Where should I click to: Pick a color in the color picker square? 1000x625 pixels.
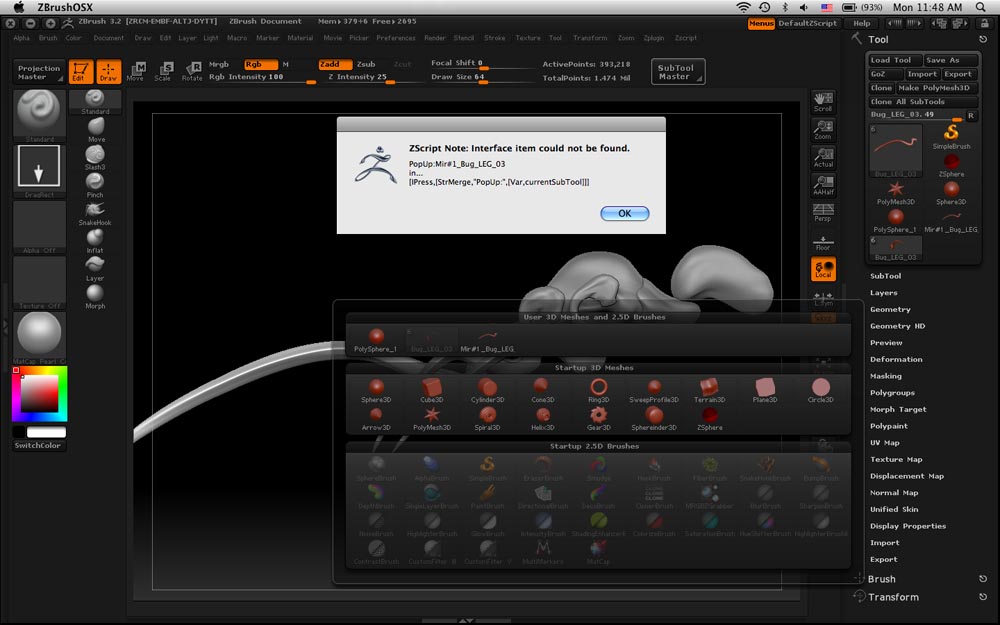[x=40, y=394]
